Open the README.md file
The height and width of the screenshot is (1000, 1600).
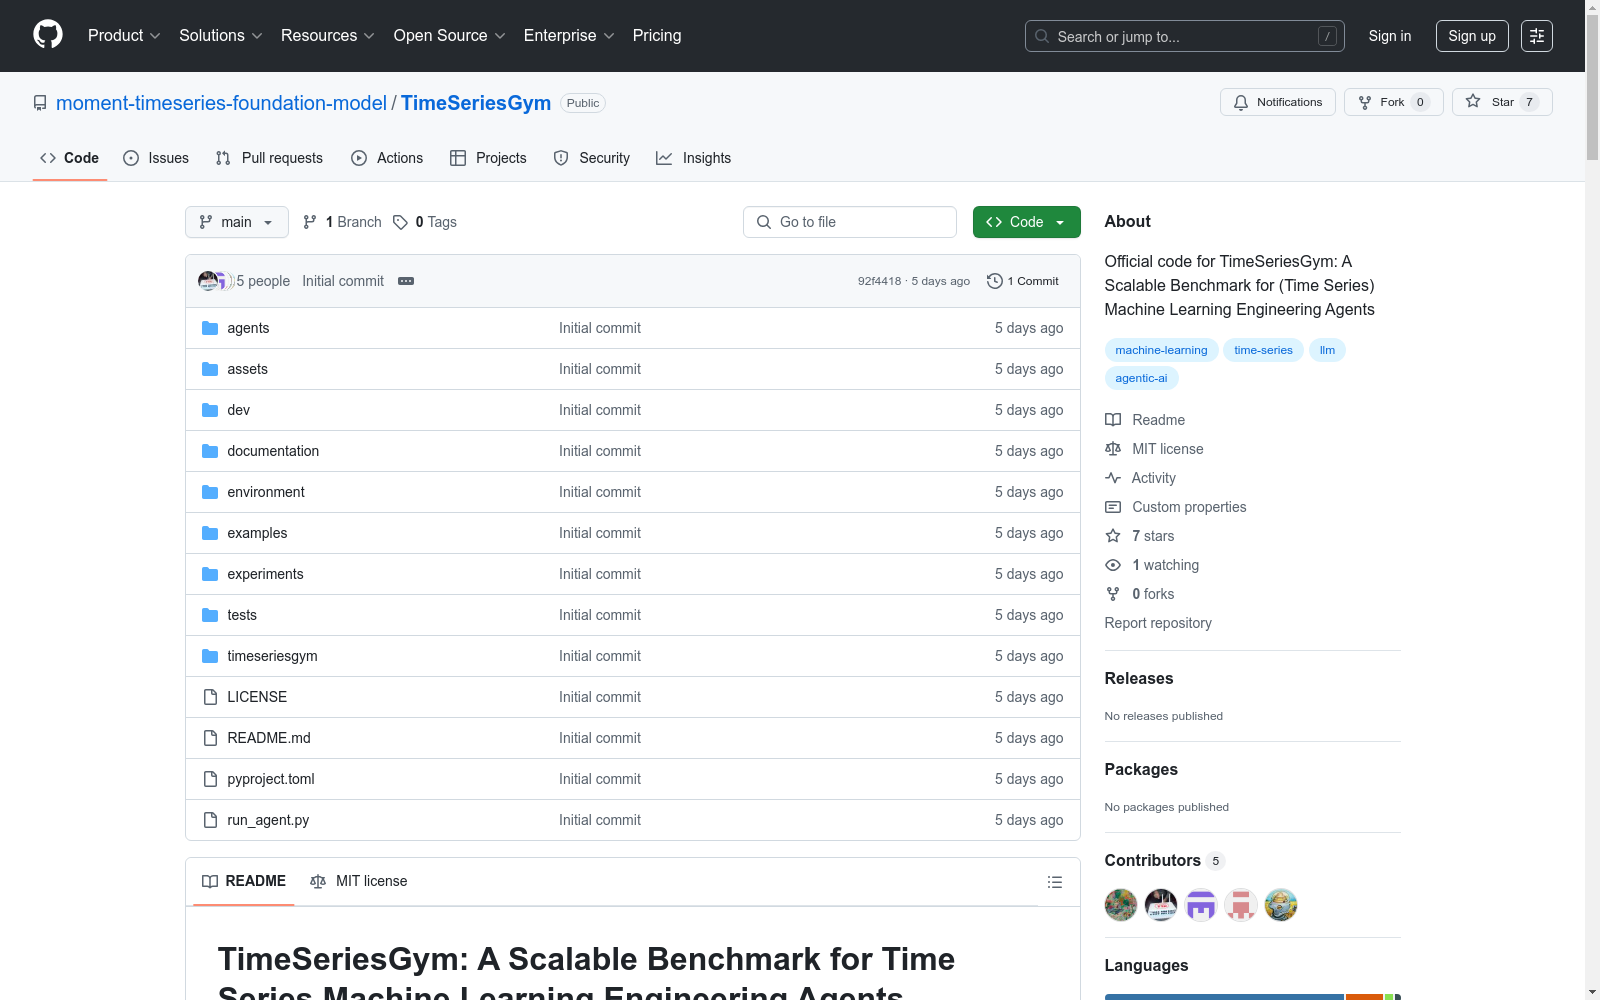269,738
